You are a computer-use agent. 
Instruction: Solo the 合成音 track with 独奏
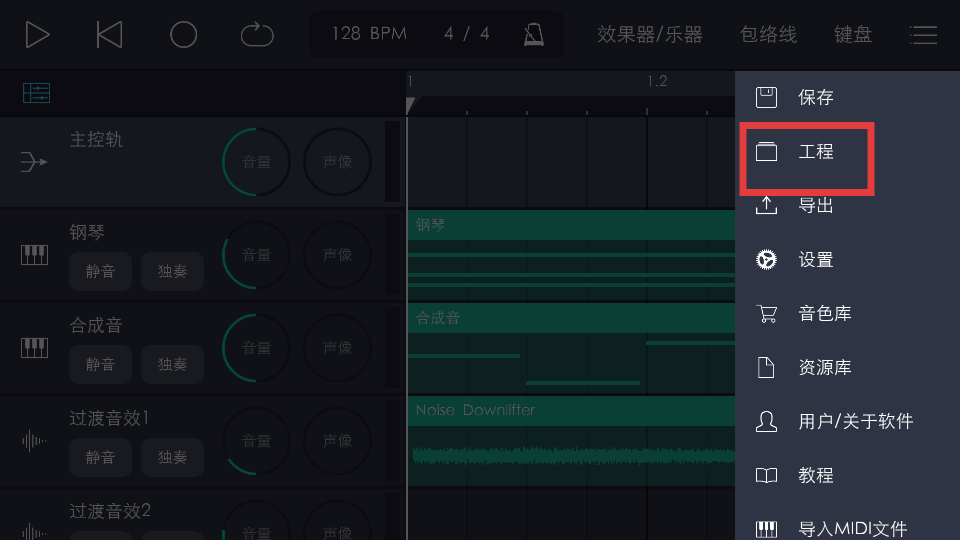coord(172,365)
